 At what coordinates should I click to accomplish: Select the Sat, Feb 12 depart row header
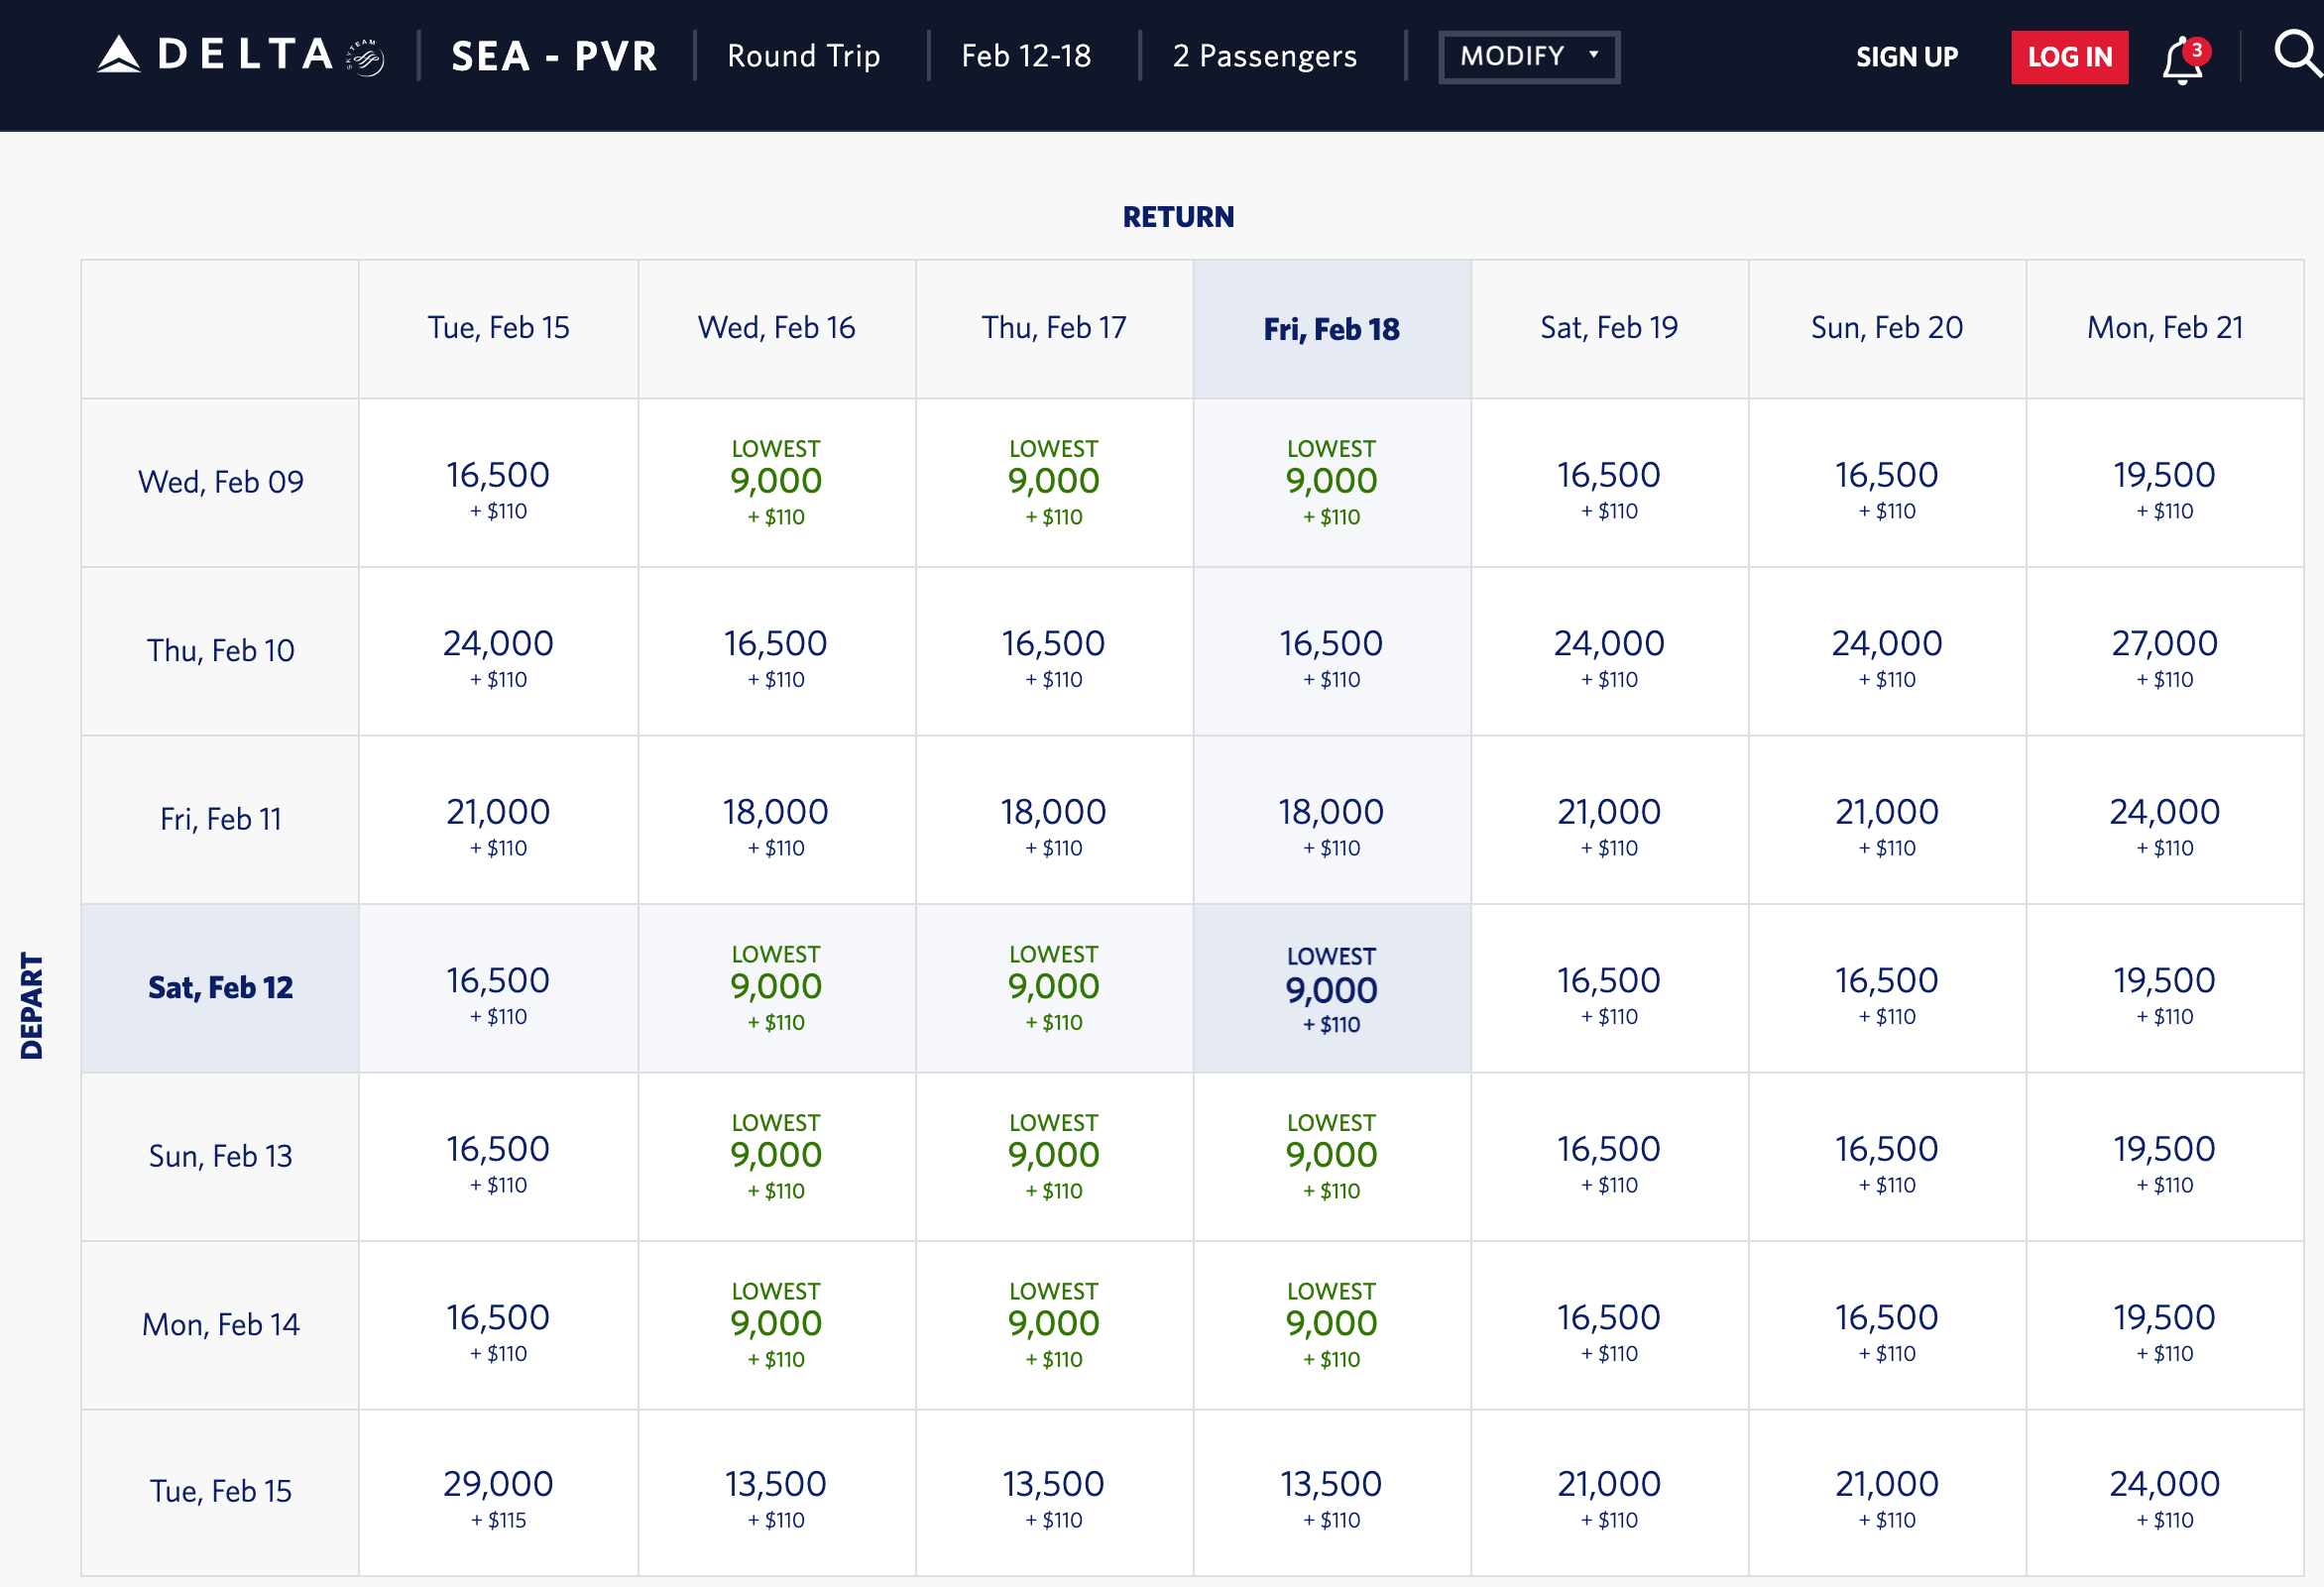pos(220,987)
